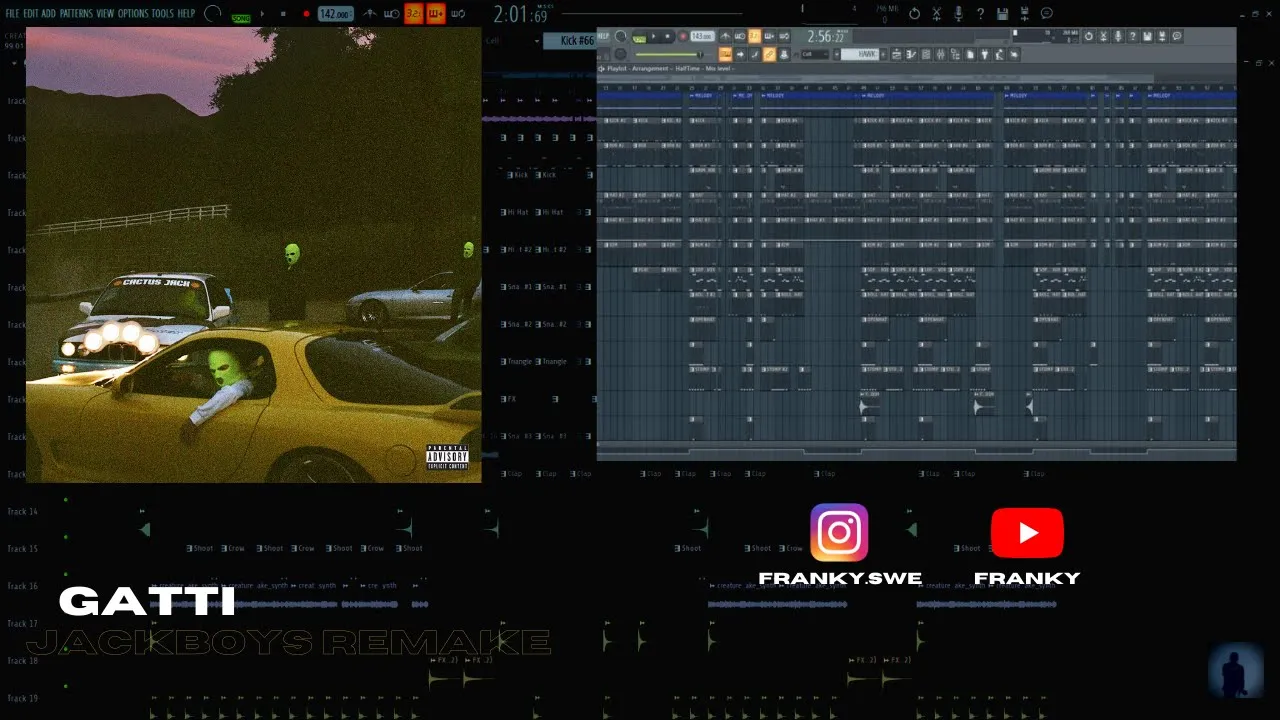
Task: Open the VIEW menu
Action: coord(105,13)
